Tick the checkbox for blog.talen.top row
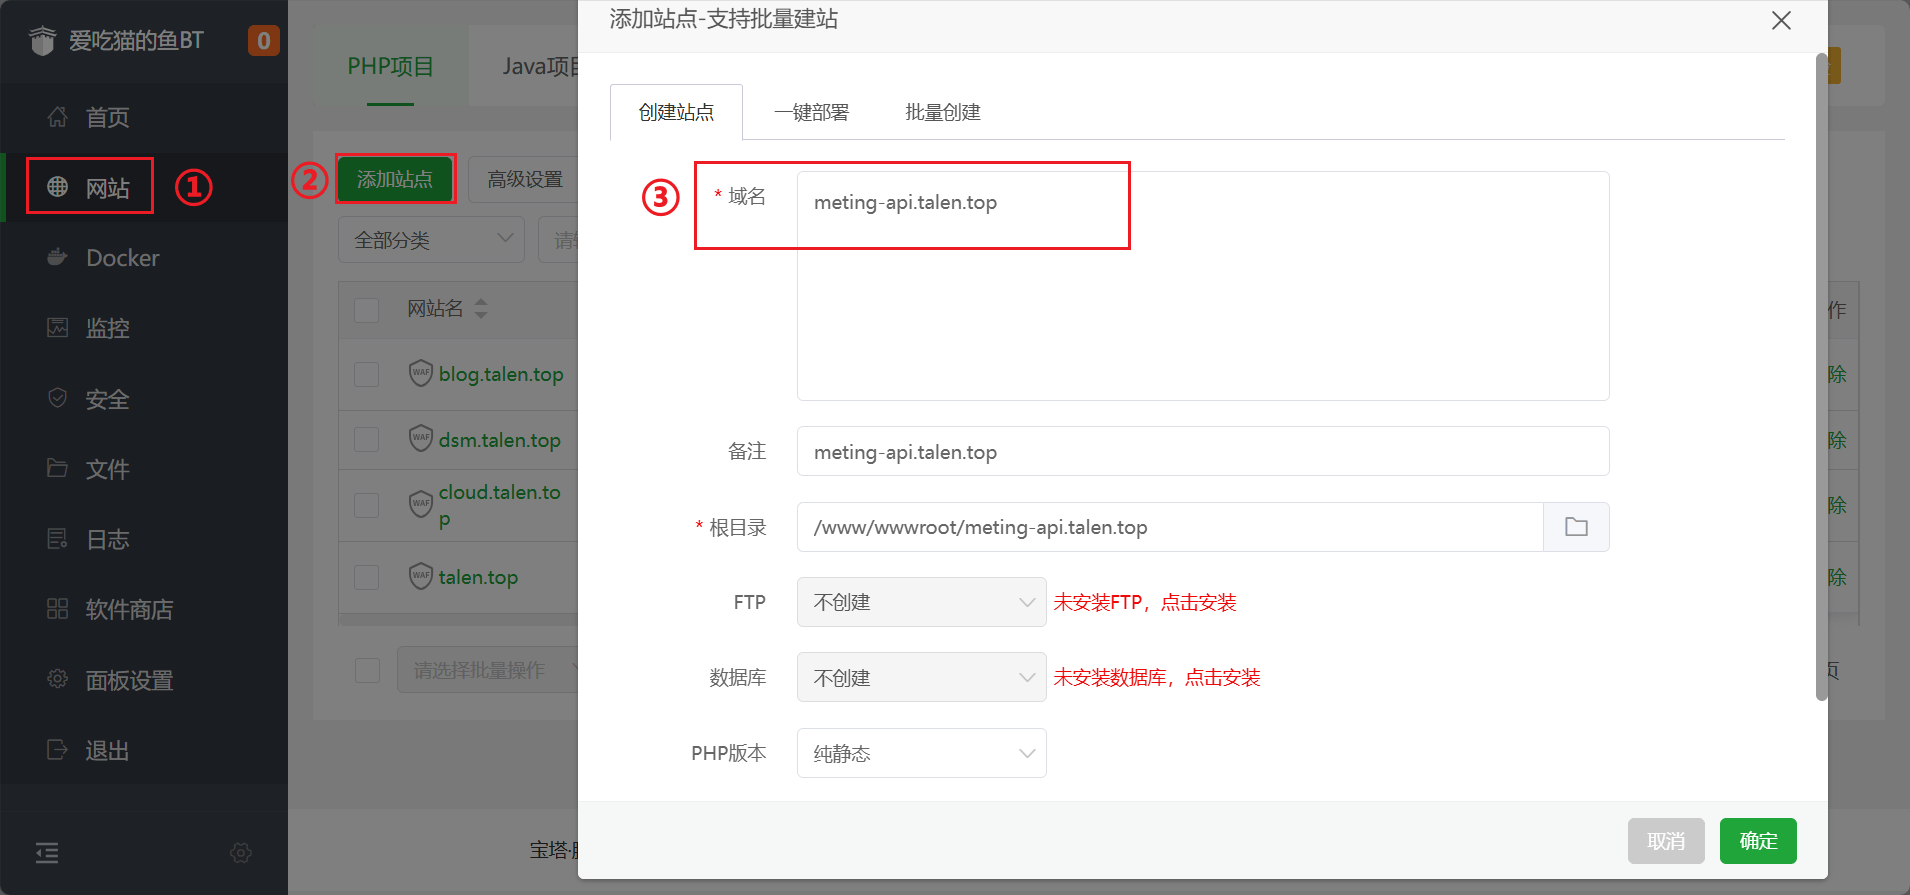Image resolution: width=1910 pixels, height=895 pixels. coord(367,374)
